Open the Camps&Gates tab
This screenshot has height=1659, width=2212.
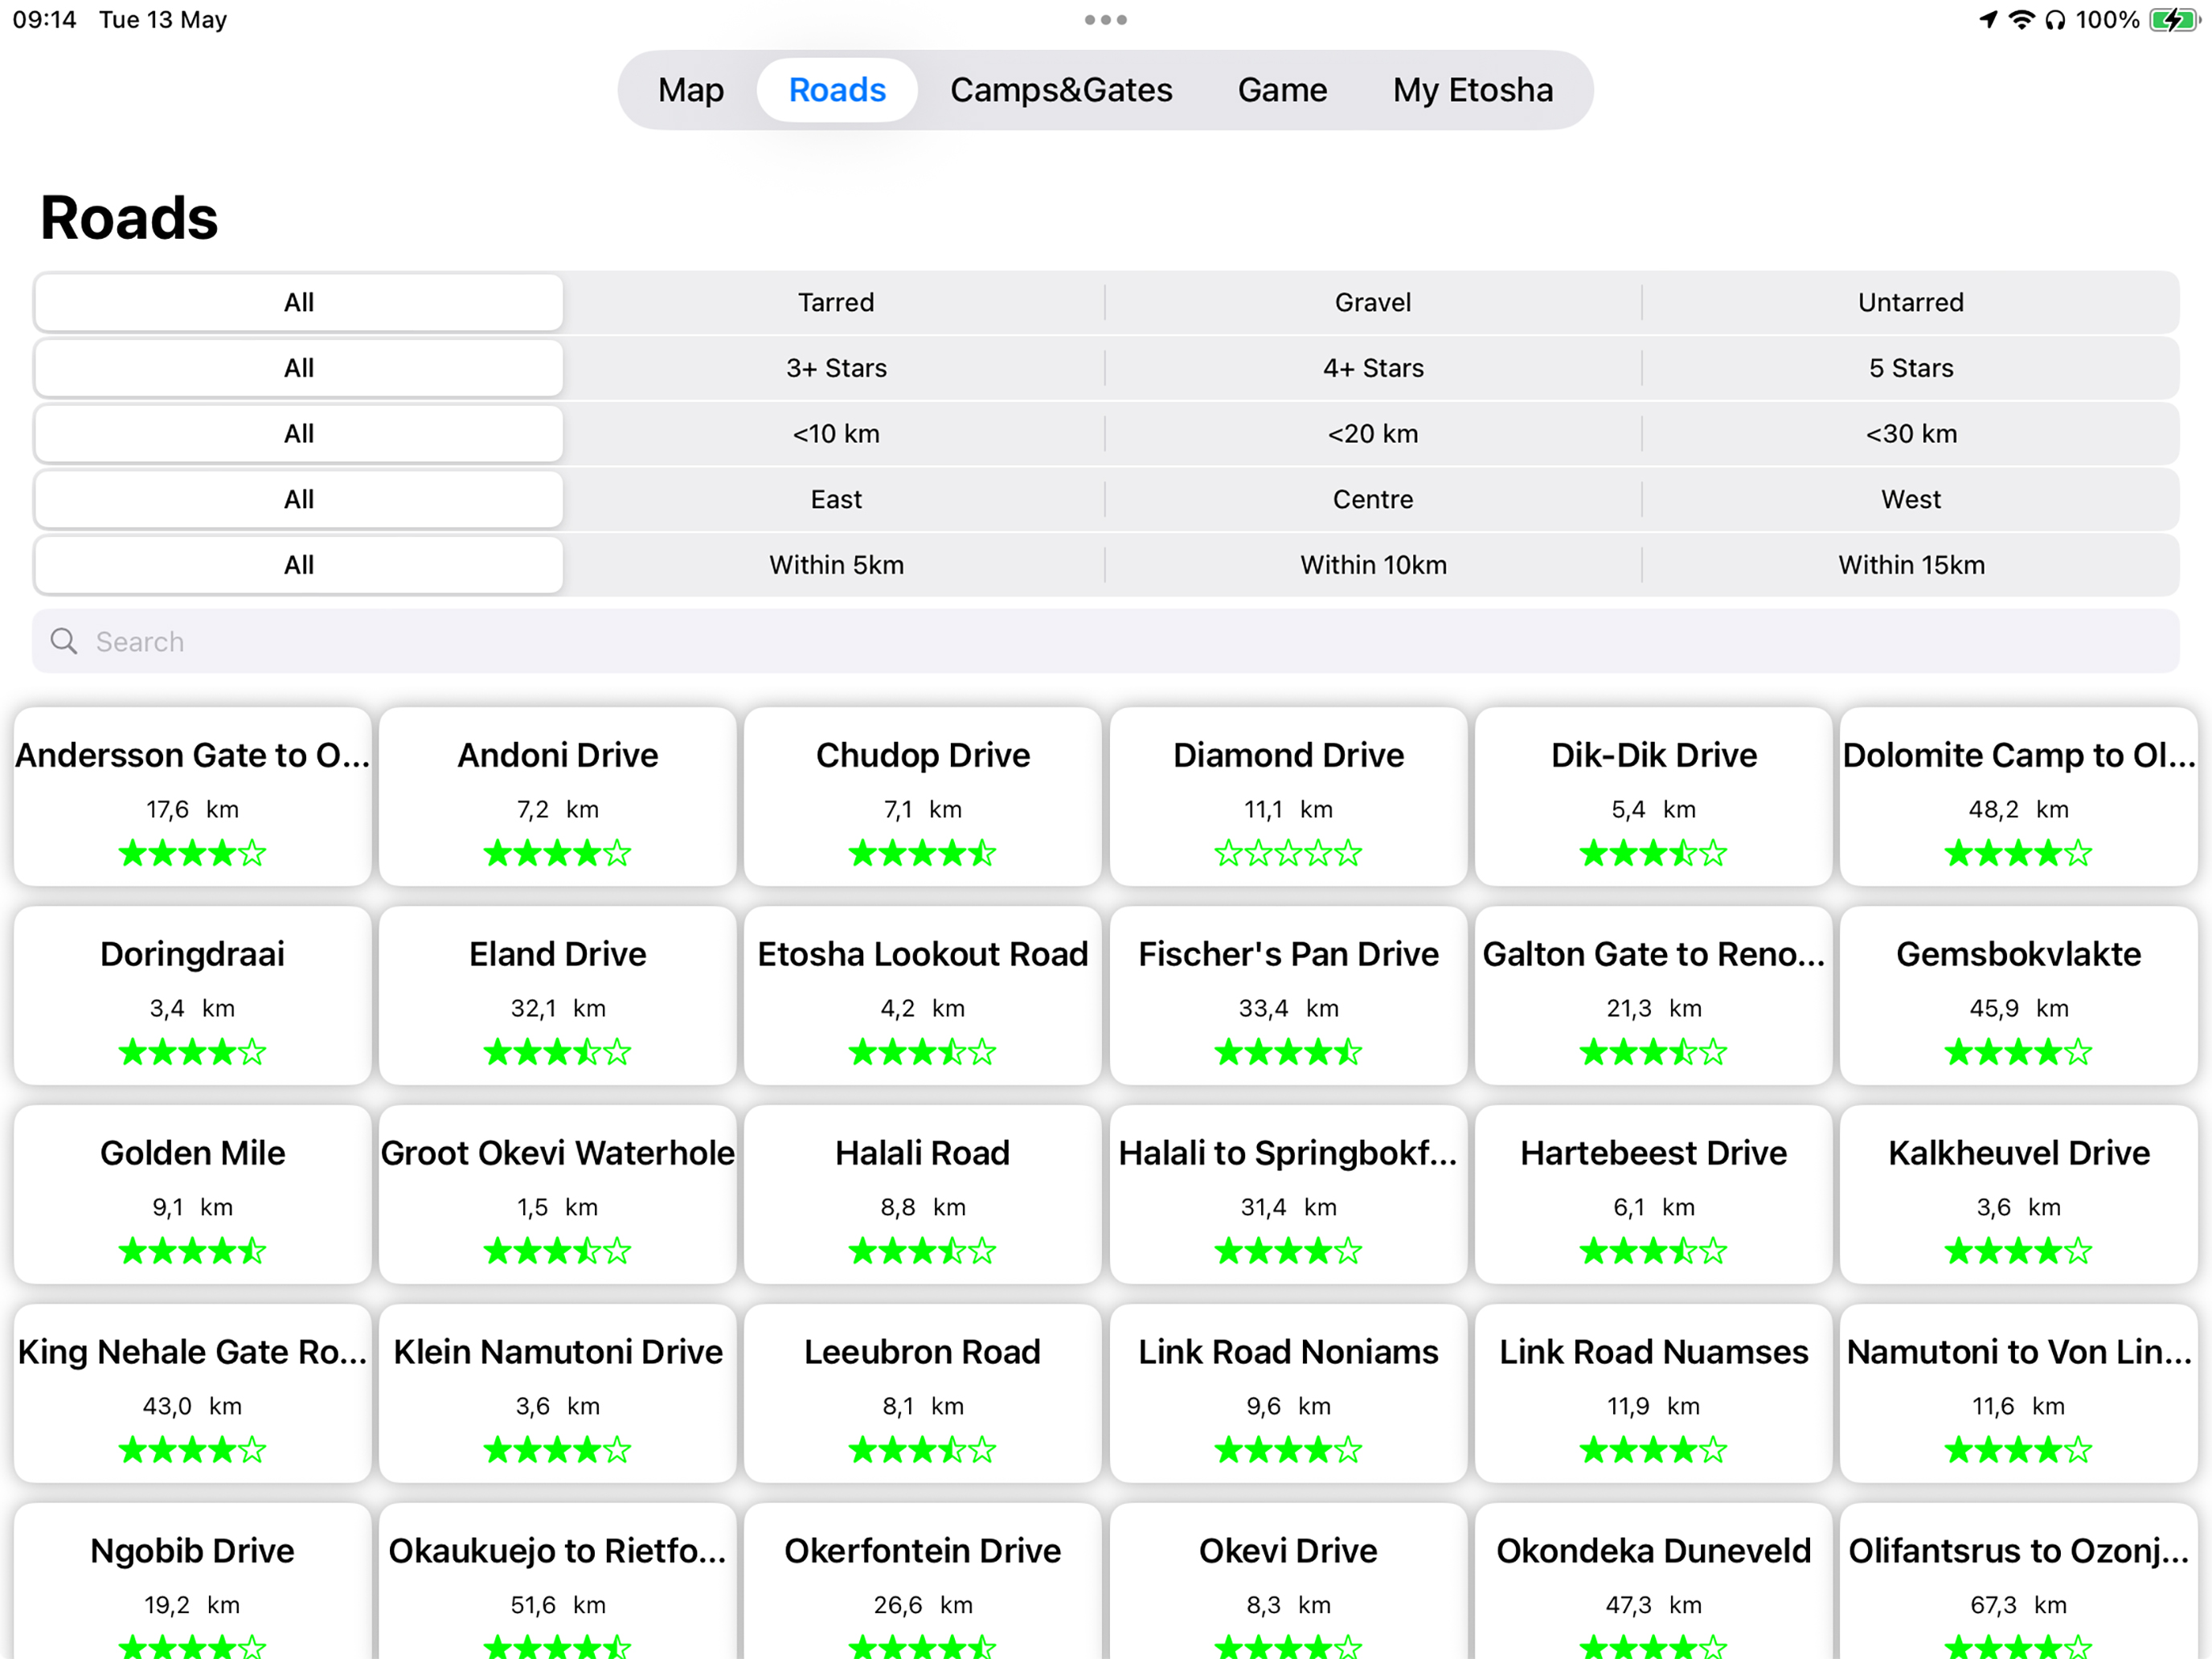point(1061,90)
